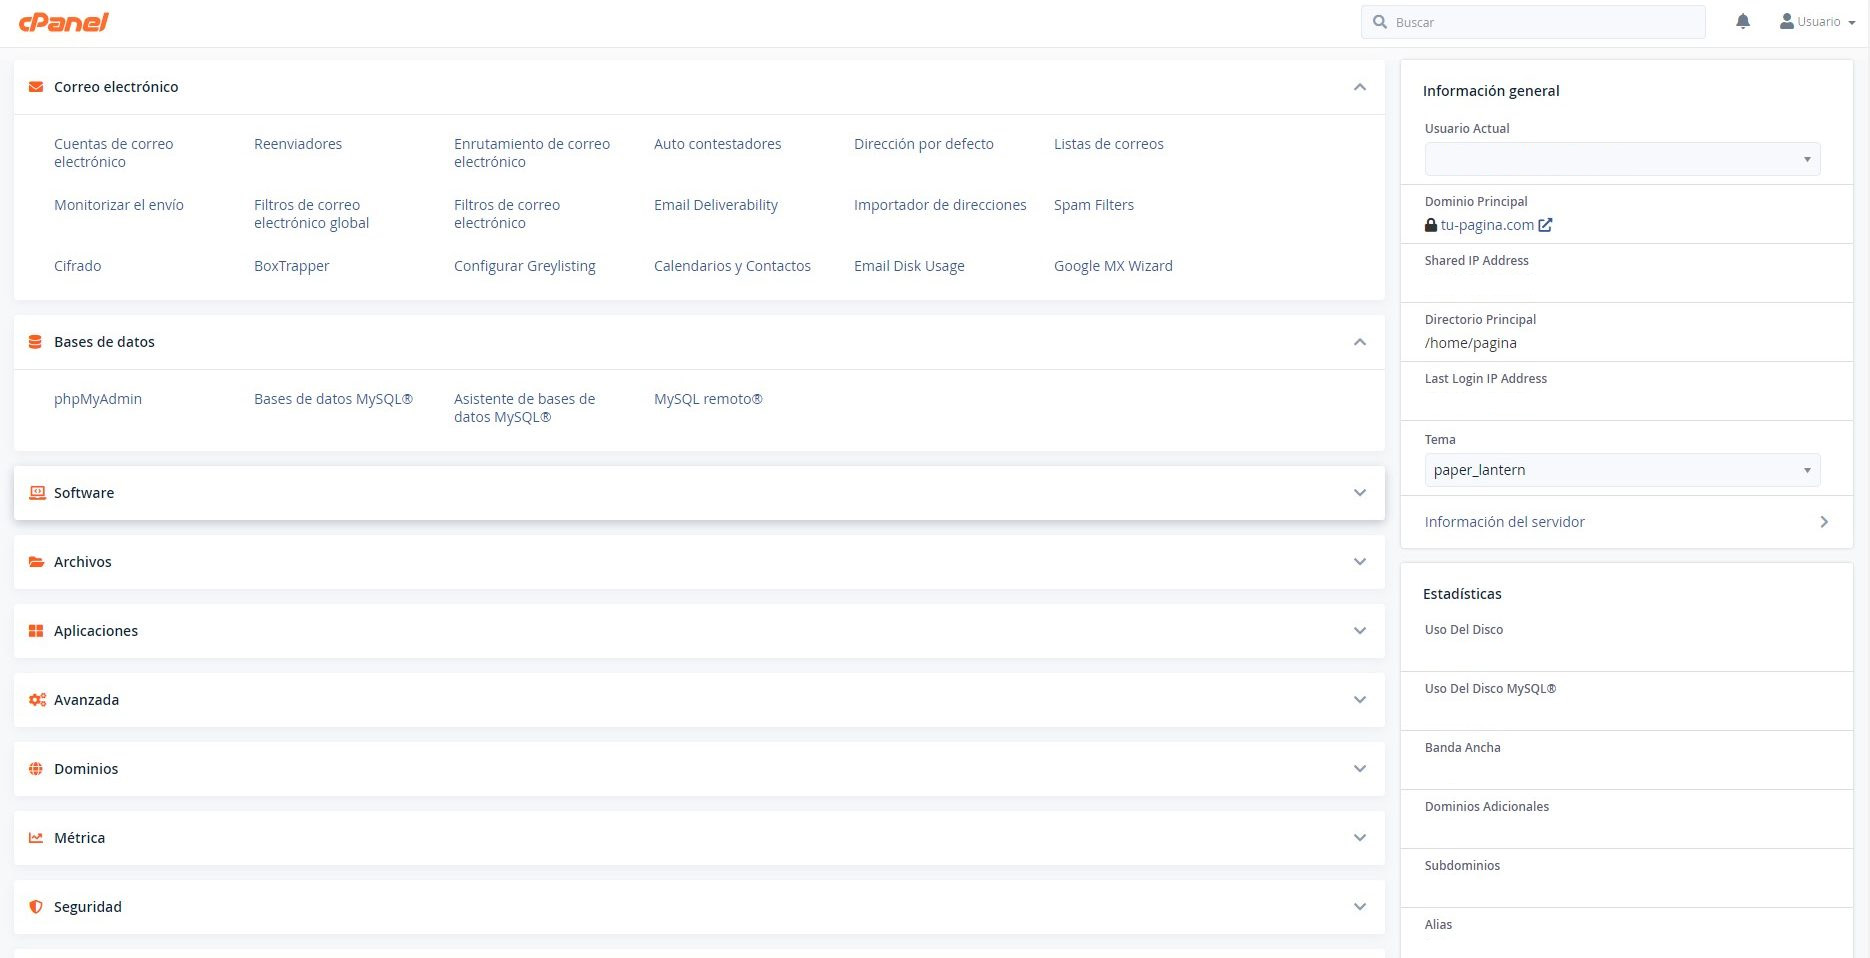Click the Archivos folder icon
This screenshot has height=958, width=1870.
click(36, 562)
